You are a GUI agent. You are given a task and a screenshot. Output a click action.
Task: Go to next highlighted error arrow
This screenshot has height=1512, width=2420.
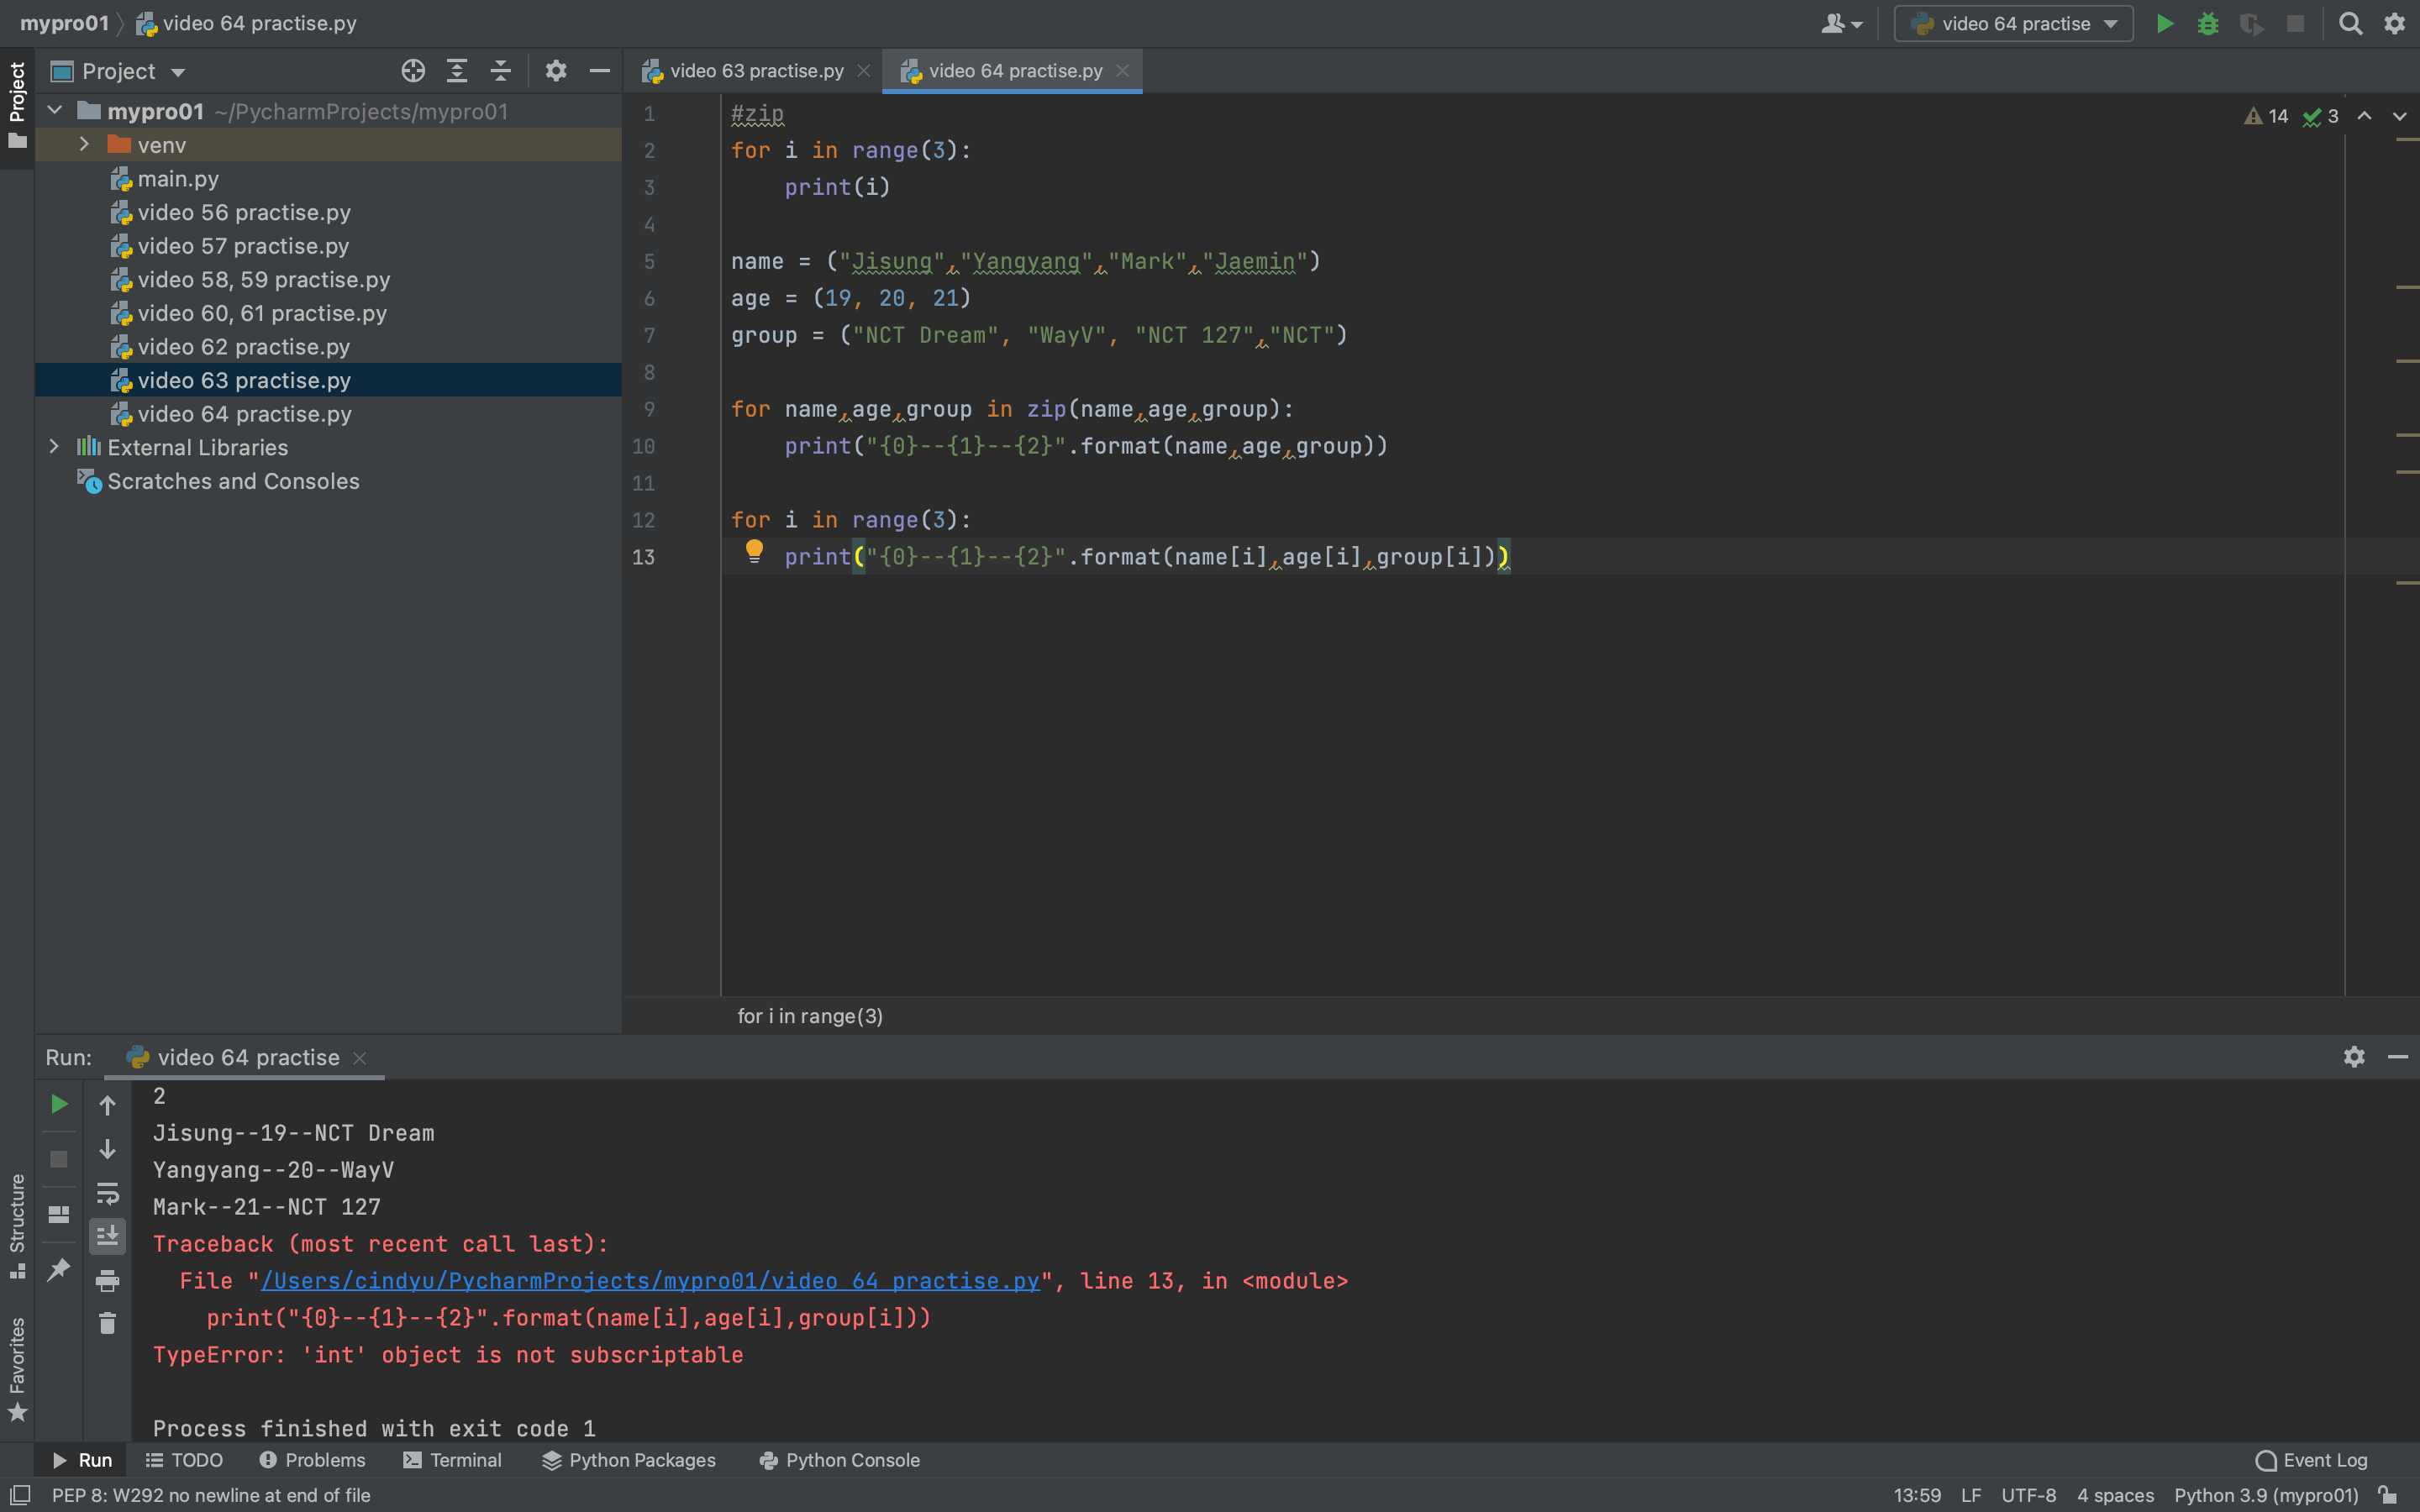(x=2399, y=116)
